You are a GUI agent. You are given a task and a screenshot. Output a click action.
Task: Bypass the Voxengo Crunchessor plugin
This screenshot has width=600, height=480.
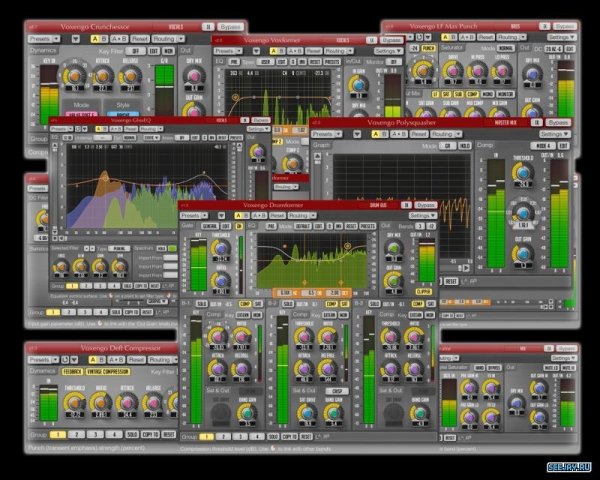point(230,27)
